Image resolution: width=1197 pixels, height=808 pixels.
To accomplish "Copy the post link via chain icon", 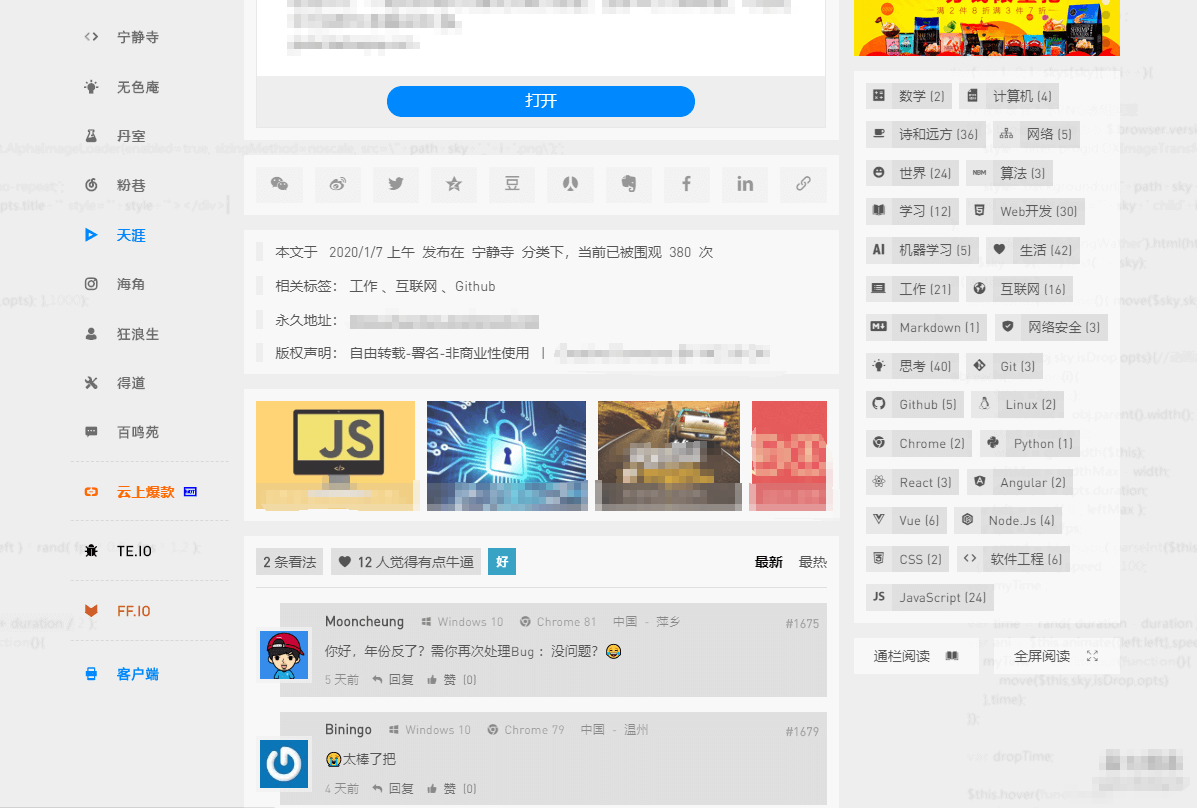I will tap(803, 184).
